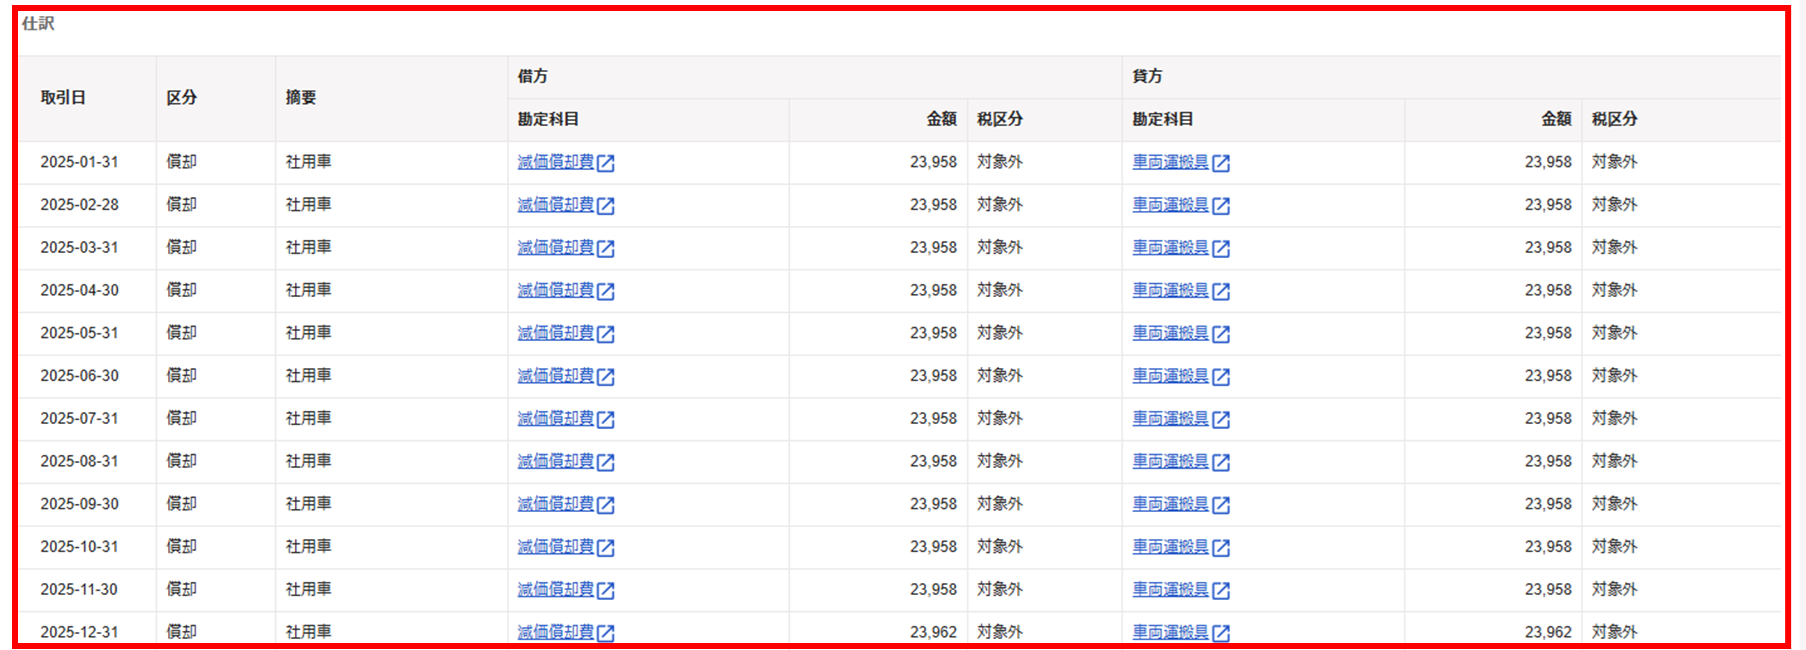Click the 取引日 column header
The image size is (1806, 650).
pos(63,98)
